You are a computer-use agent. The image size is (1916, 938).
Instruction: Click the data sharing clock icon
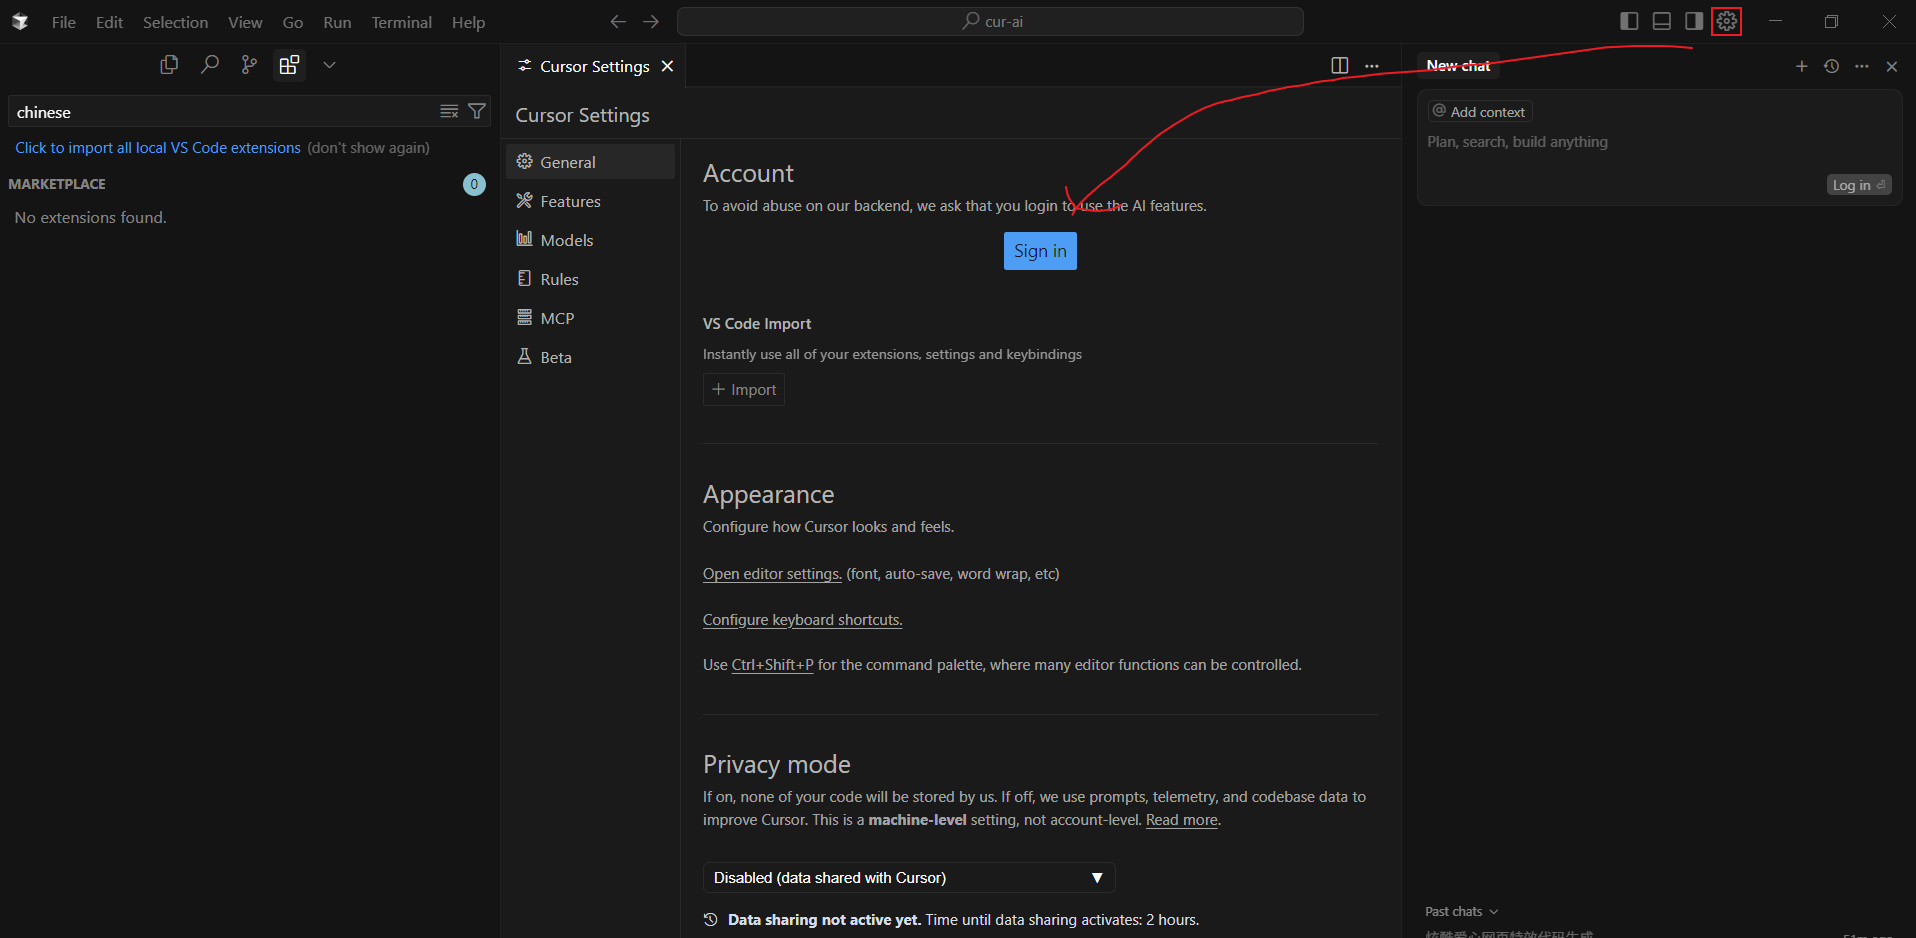[711, 920]
